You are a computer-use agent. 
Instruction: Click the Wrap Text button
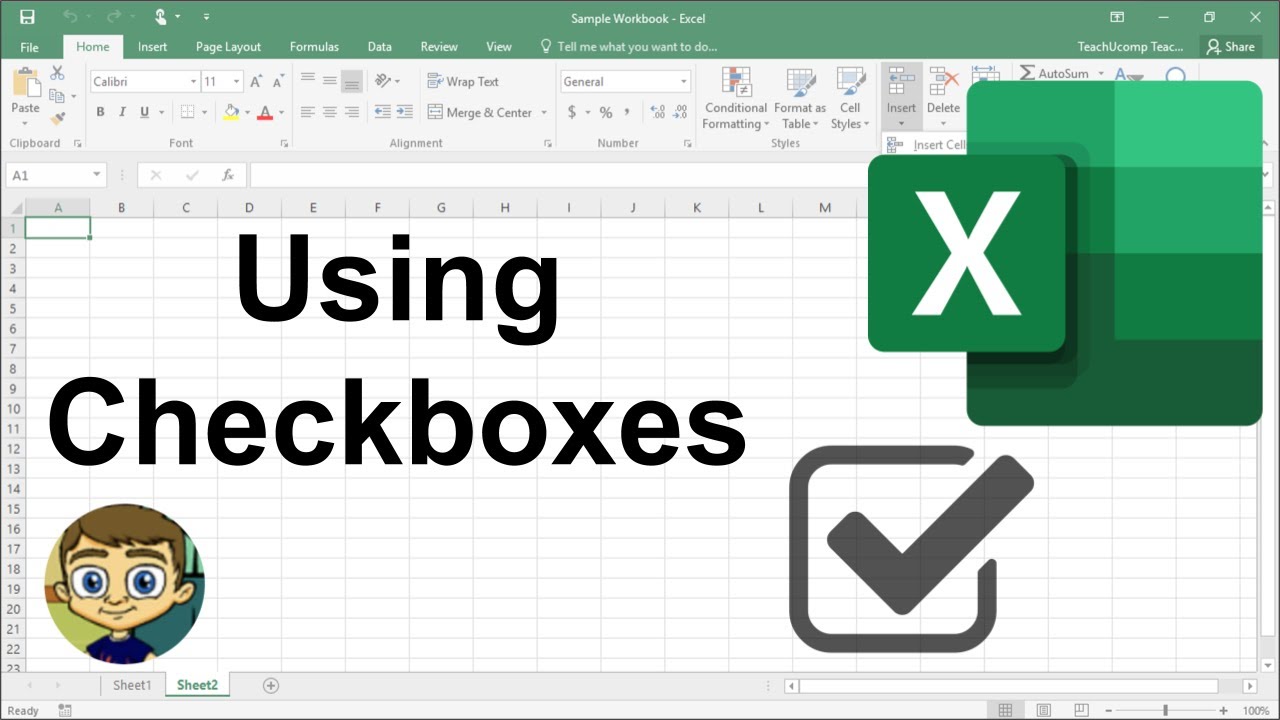(463, 82)
